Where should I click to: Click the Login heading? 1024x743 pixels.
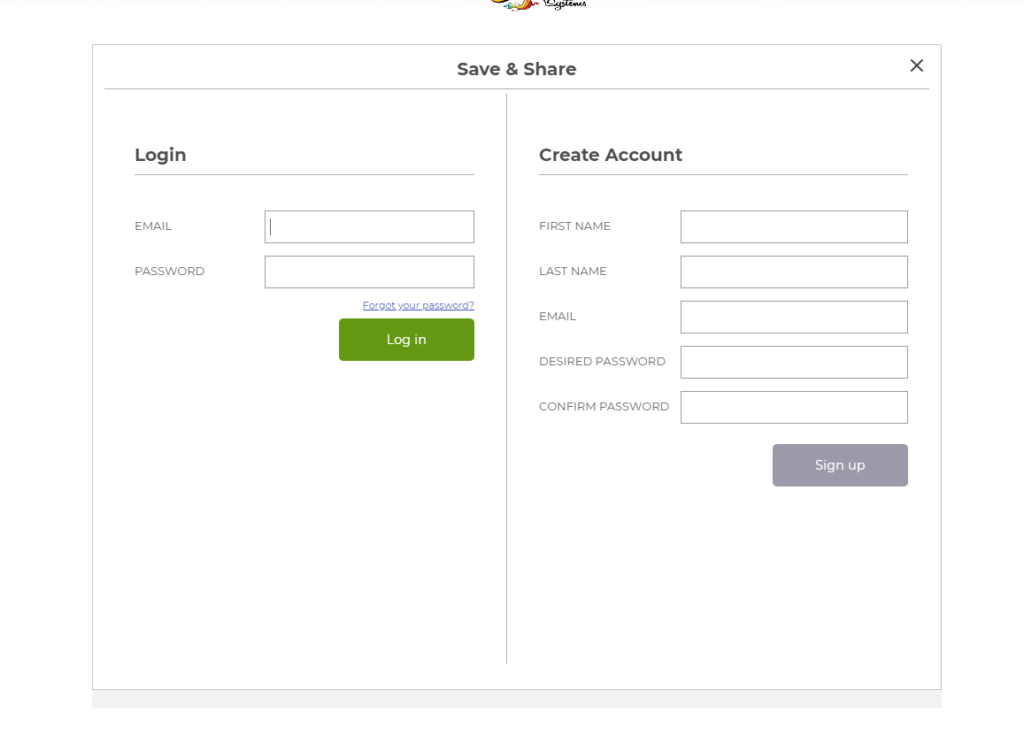[x=160, y=155]
